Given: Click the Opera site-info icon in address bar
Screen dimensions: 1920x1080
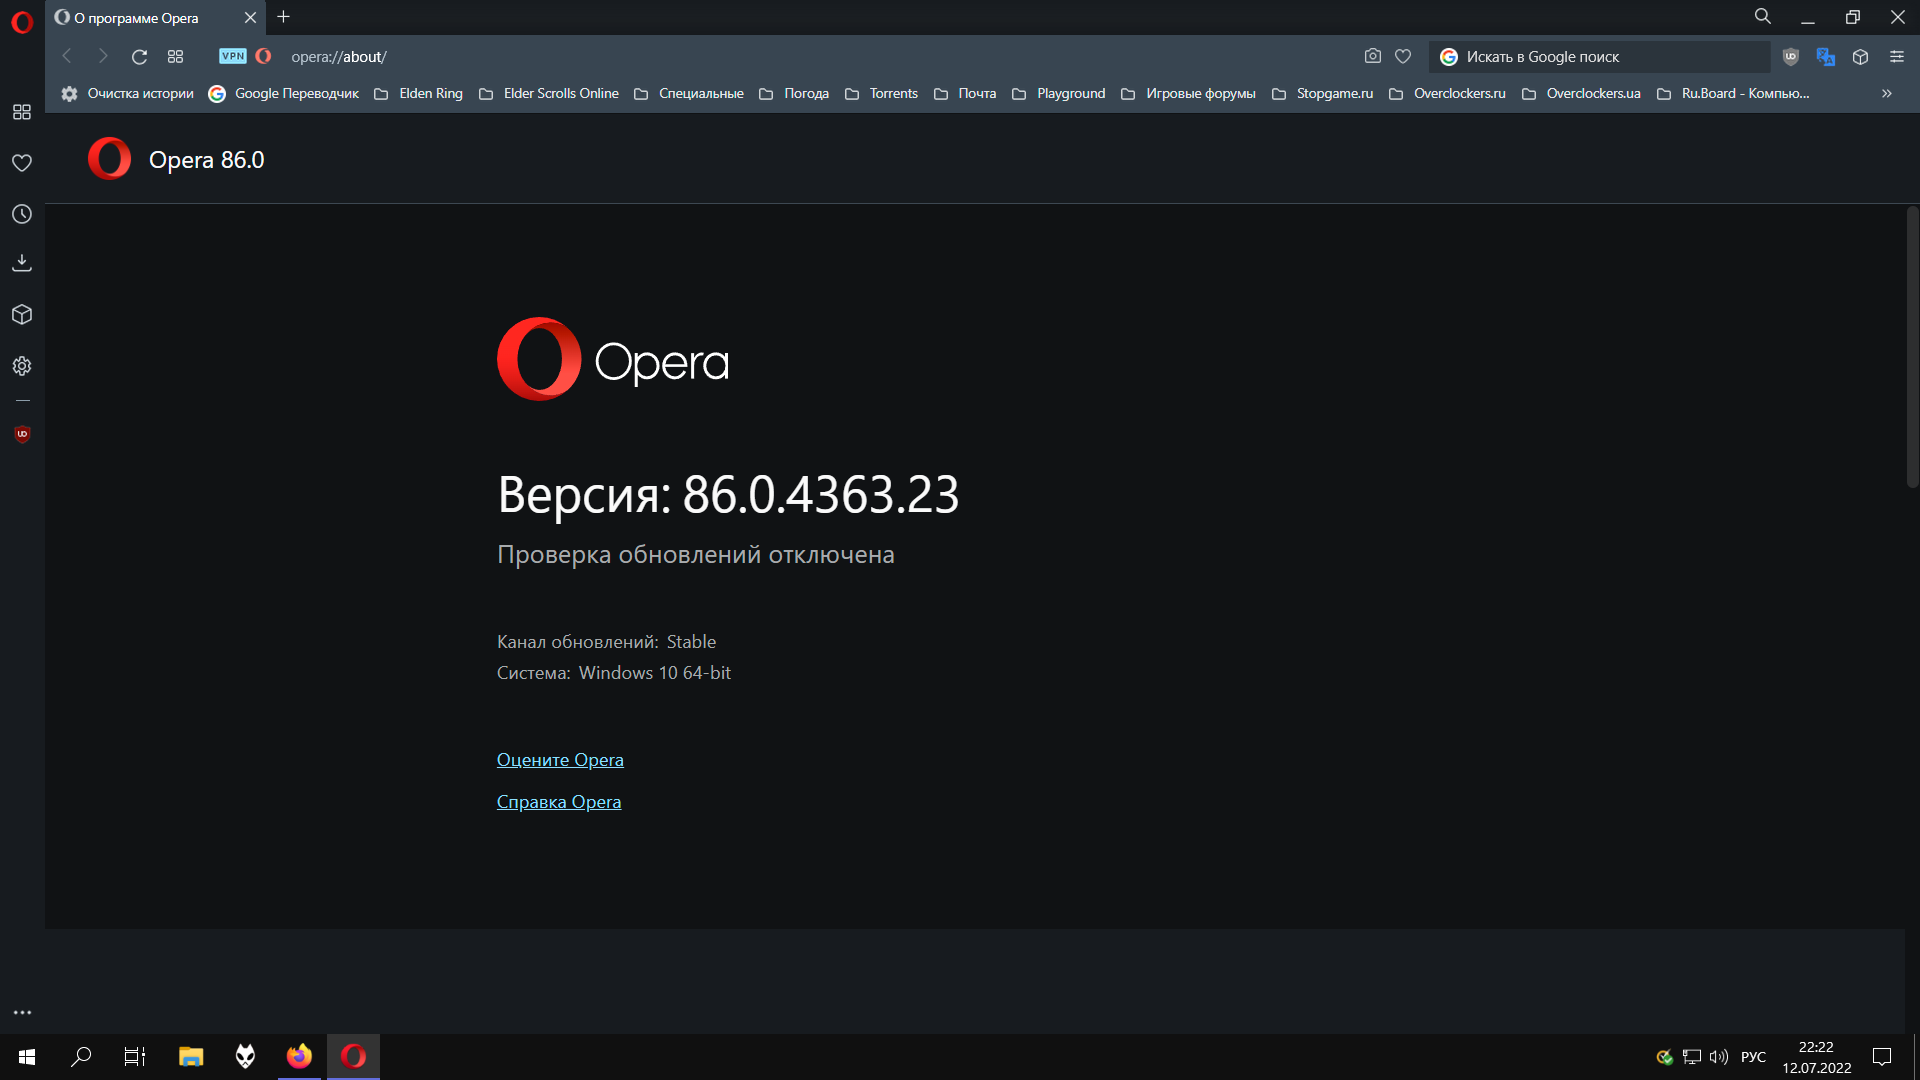Looking at the screenshot, I should [264, 56].
